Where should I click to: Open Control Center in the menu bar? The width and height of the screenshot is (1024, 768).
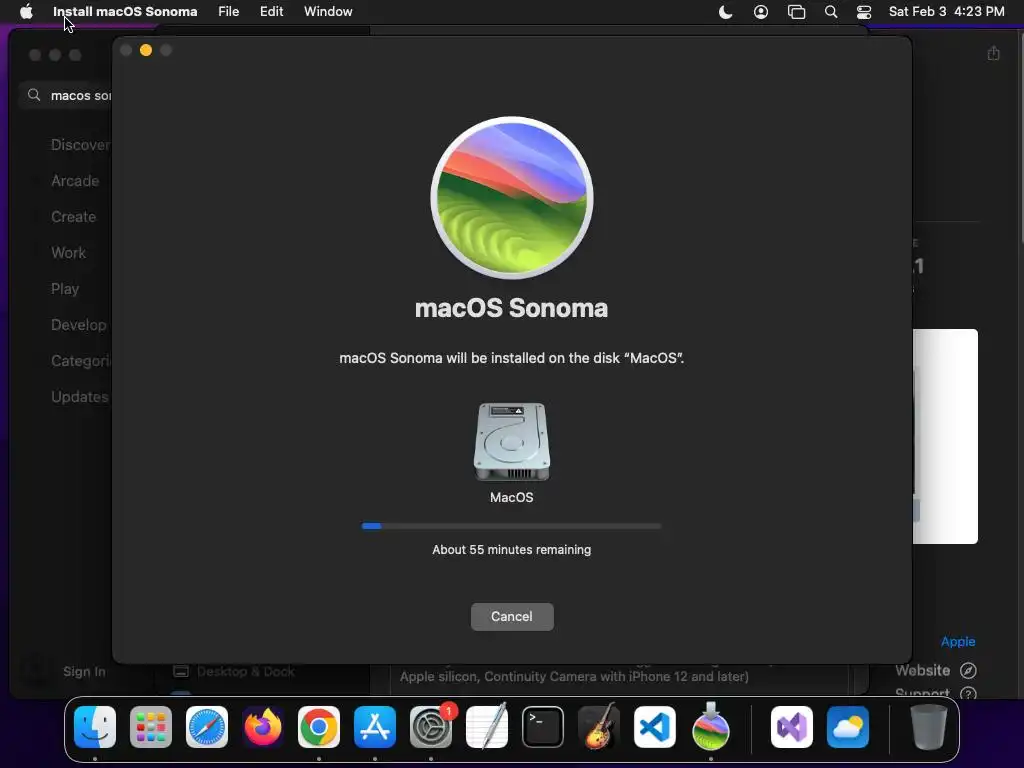point(864,12)
